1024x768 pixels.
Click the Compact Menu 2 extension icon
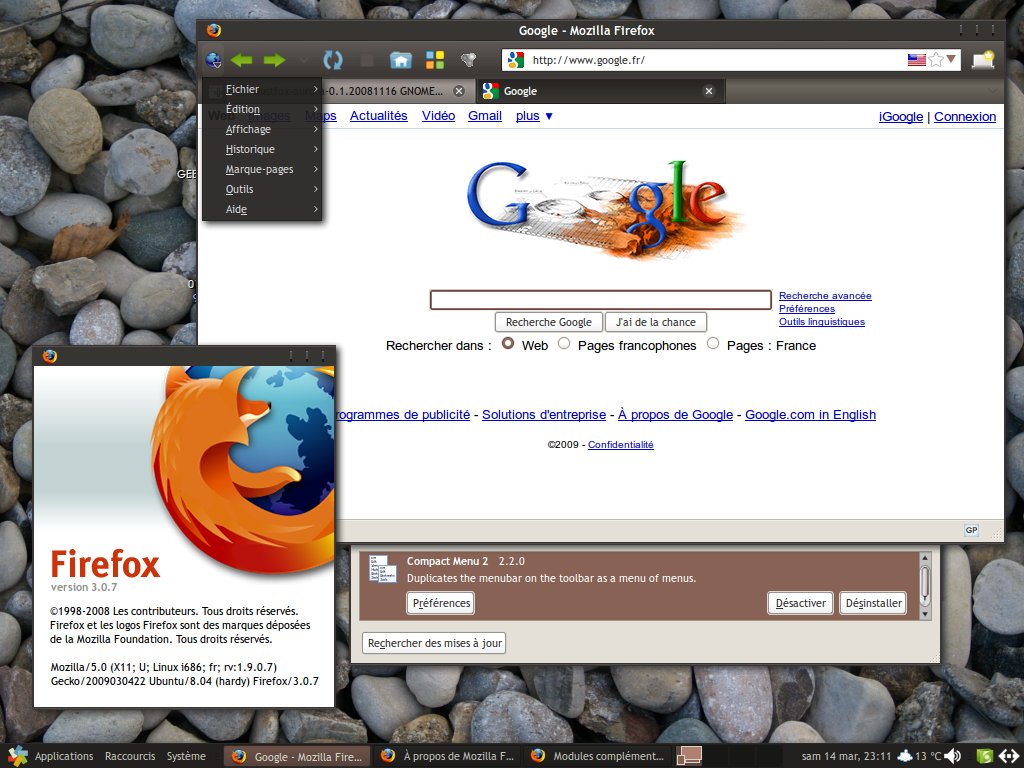(x=383, y=569)
